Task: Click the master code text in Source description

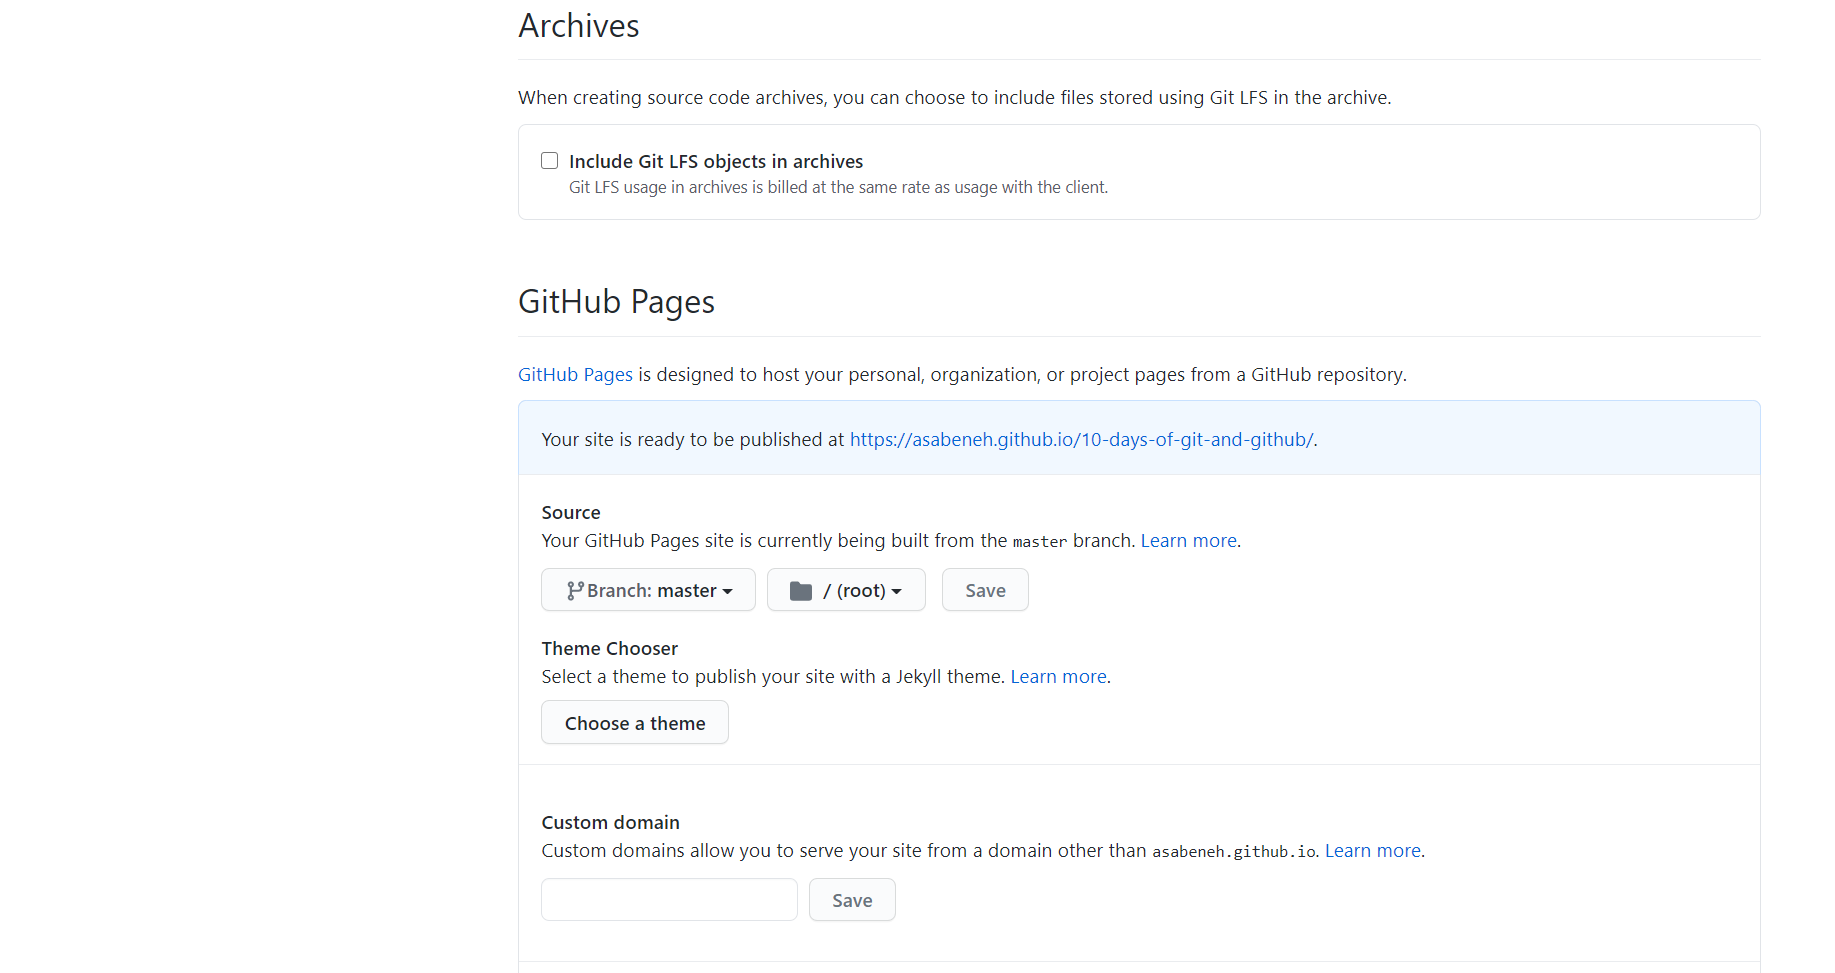Action: click(1040, 541)
